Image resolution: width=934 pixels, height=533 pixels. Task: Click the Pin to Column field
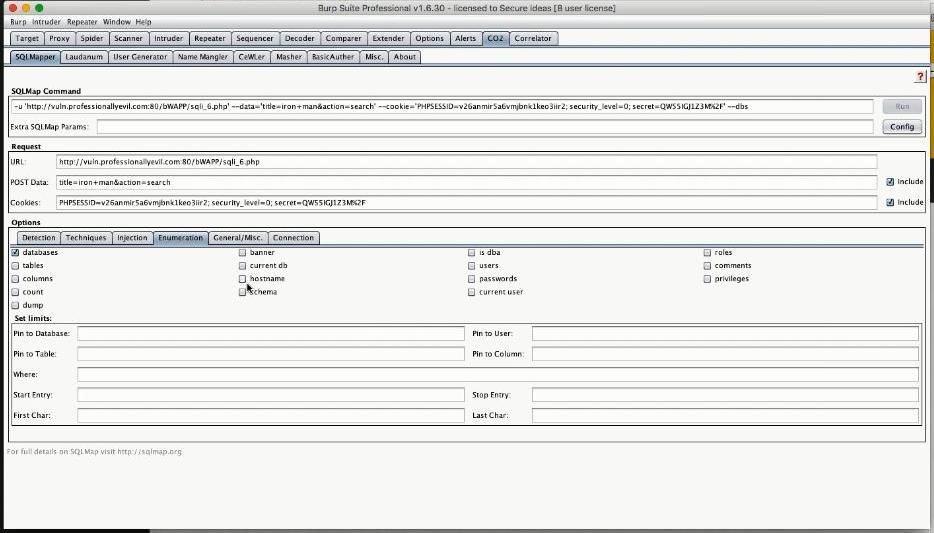[x=726, y=354]
